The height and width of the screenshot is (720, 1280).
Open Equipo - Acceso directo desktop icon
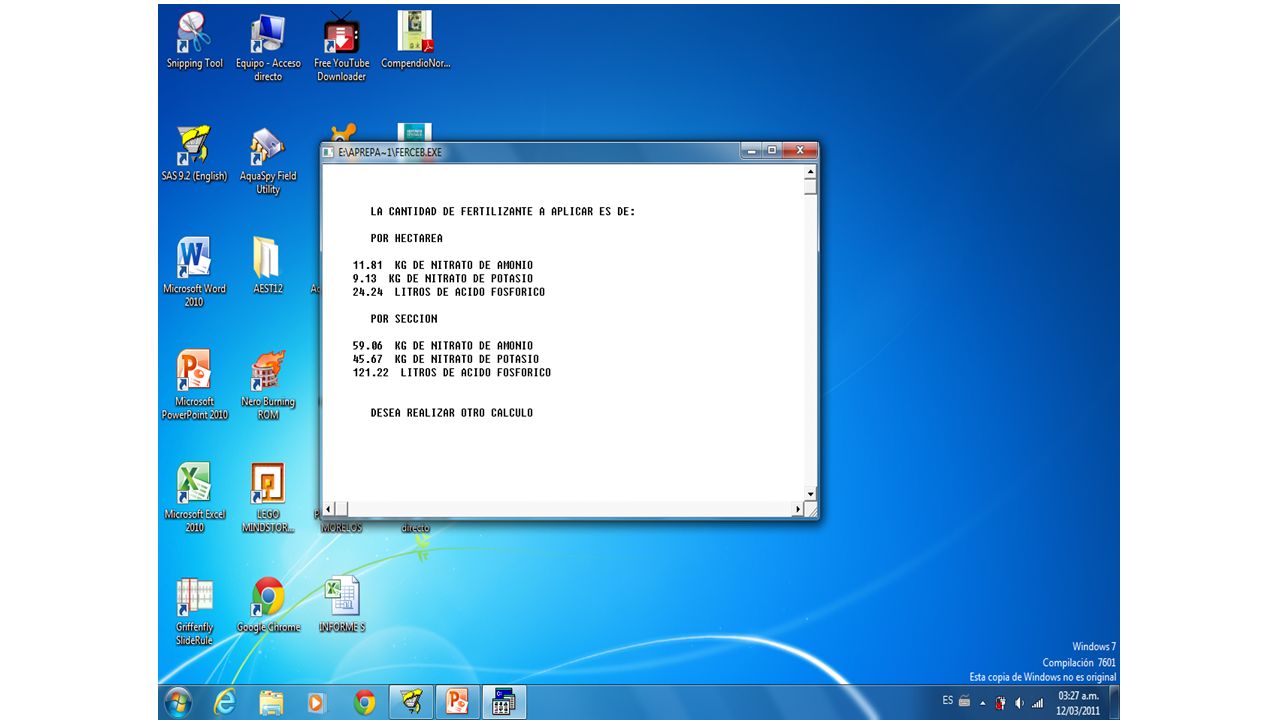268,47
